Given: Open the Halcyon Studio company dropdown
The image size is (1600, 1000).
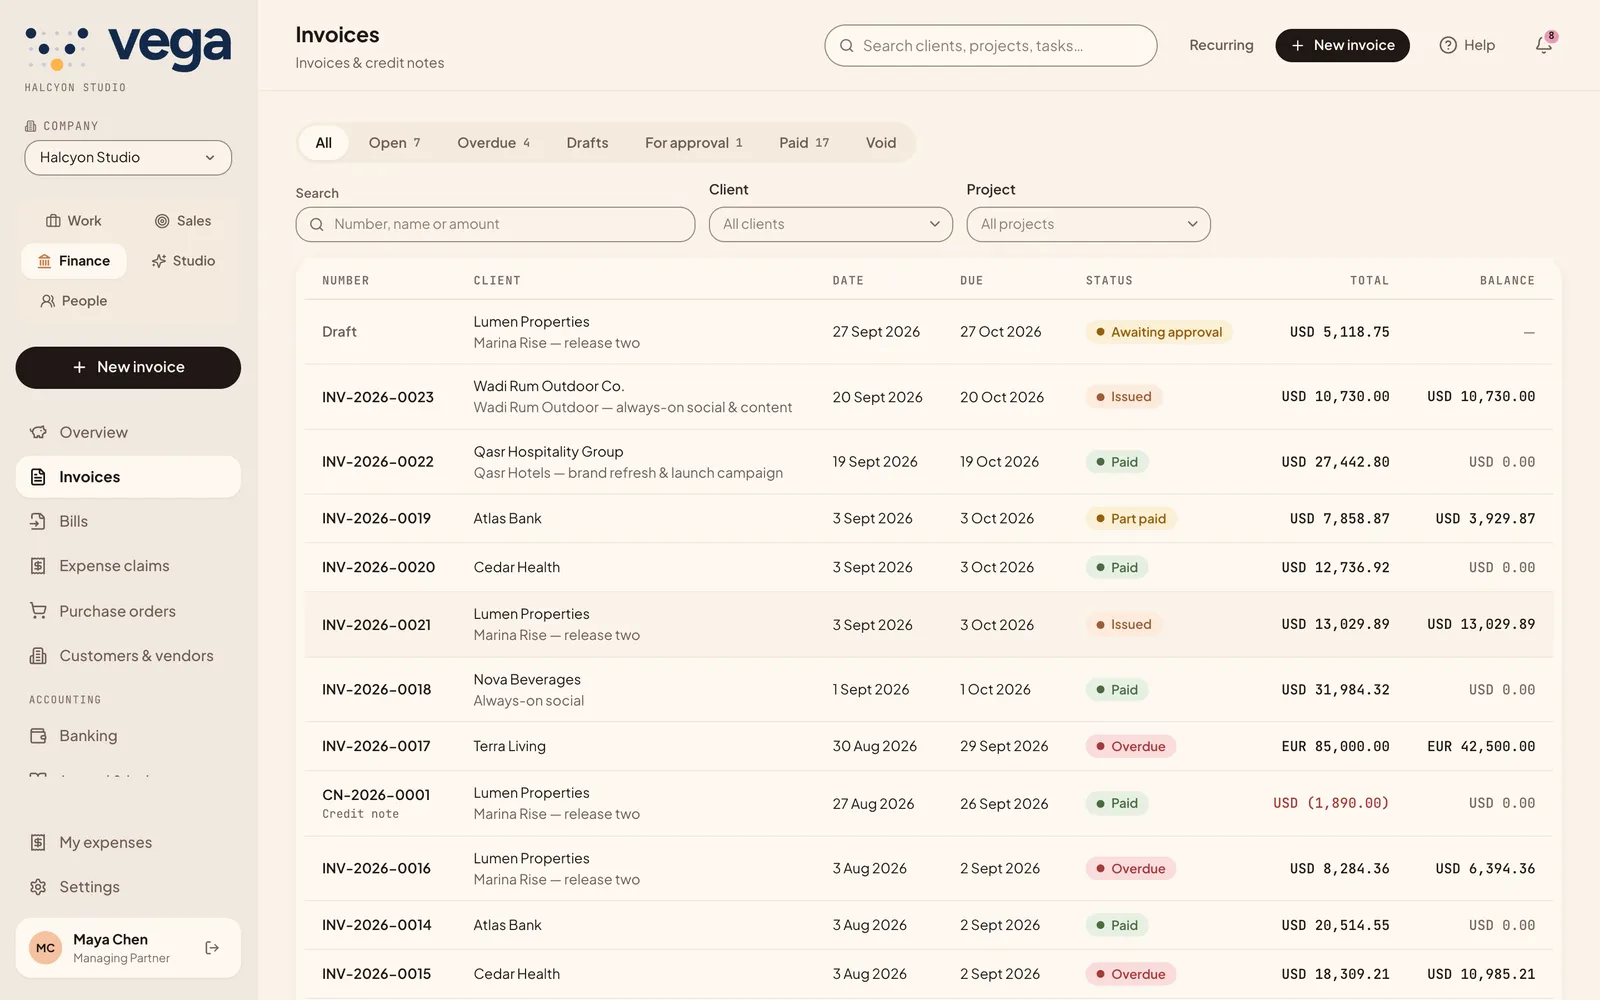Looking at the screenshot, I should pyautogui.click(x=128, y=158).
